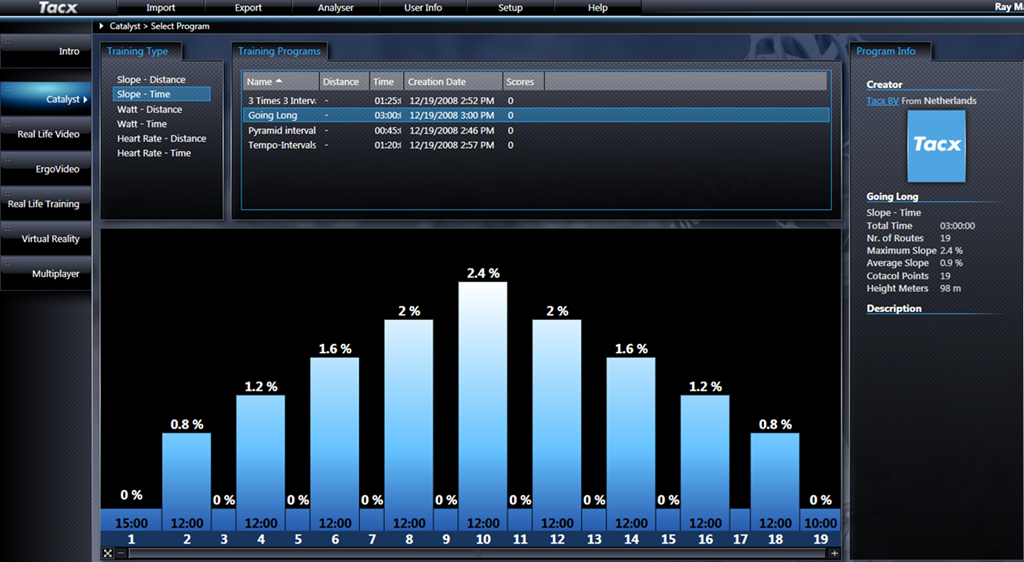The width and height of the screenshot is (1024, 562).
Task: Open the Help menu
Action: coord(598,8)
